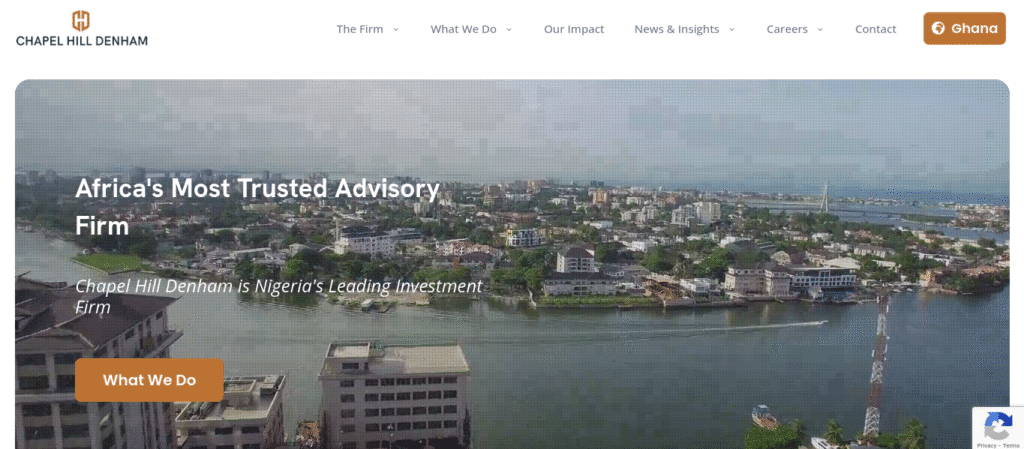The width and height of the screenshot is (1024, 449).
Task: Click the Africa's Most Trusted Advisory Firm heading
Action: click(x=257, y=207)
